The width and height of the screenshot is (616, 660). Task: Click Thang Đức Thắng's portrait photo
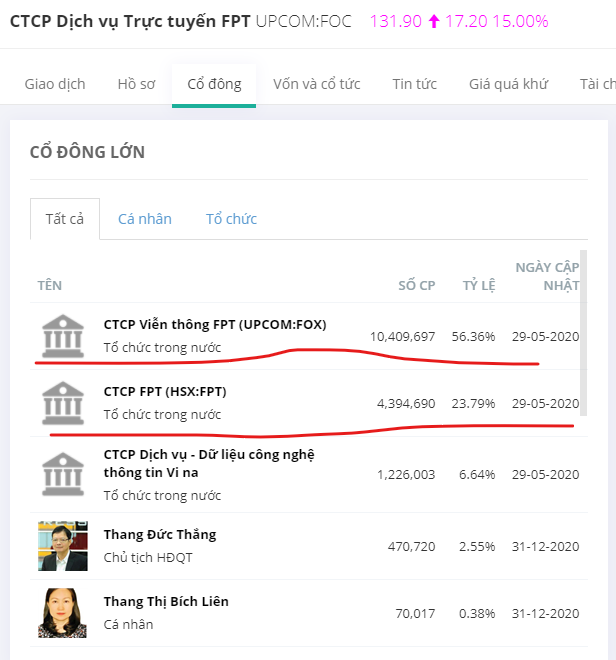click(x=62, y=545)
